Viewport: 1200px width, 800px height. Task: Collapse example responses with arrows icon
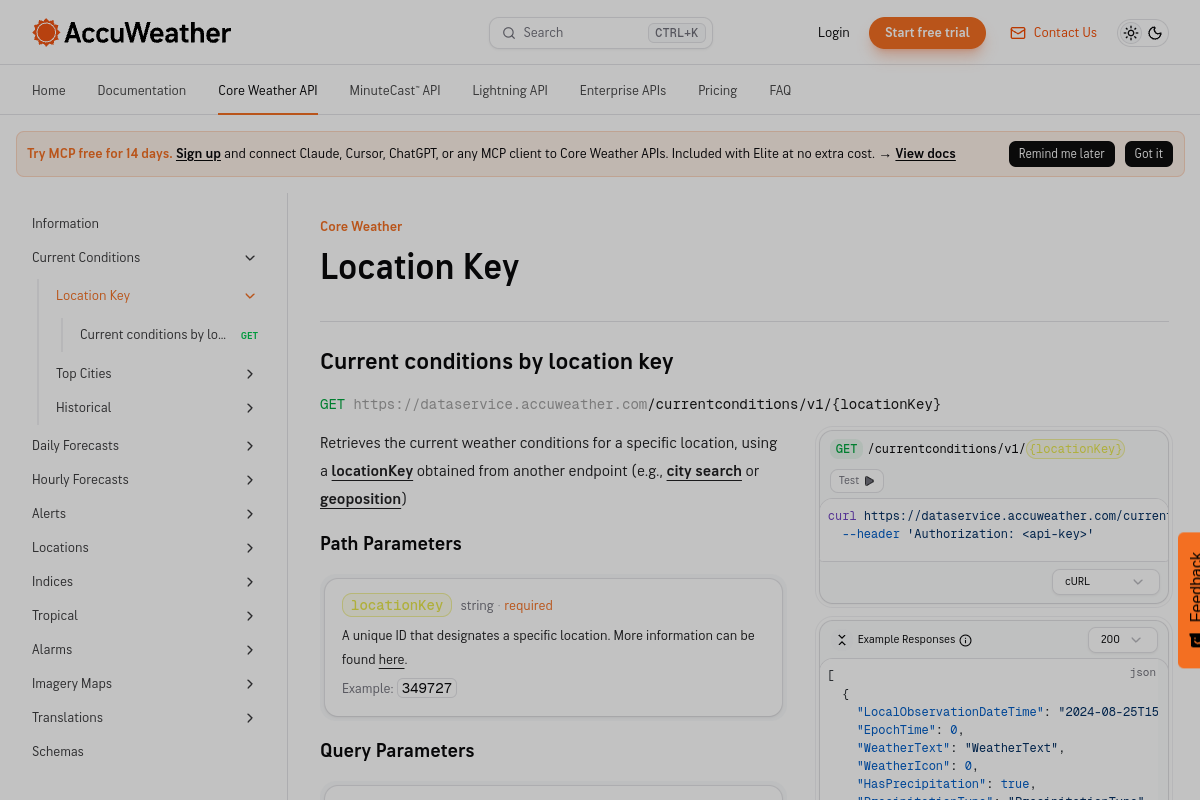842,640
